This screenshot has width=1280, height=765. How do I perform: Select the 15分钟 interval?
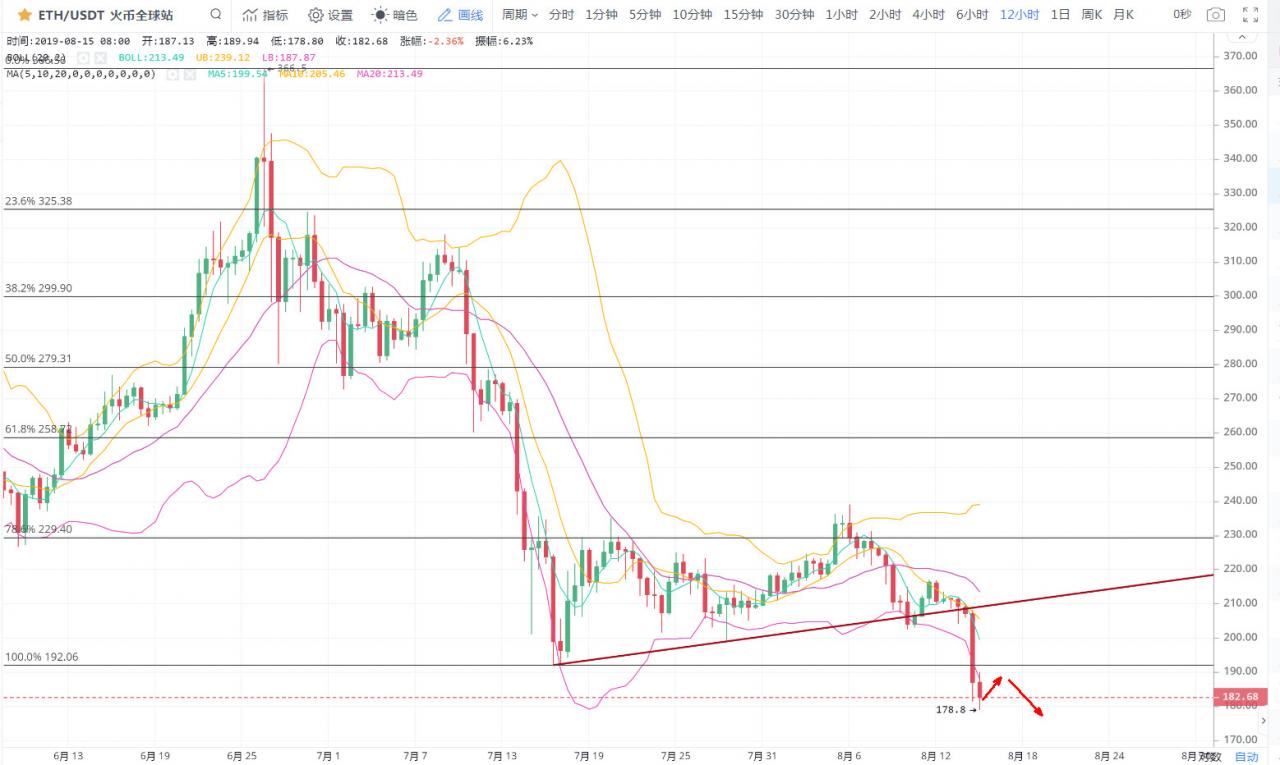pos(743,15)
